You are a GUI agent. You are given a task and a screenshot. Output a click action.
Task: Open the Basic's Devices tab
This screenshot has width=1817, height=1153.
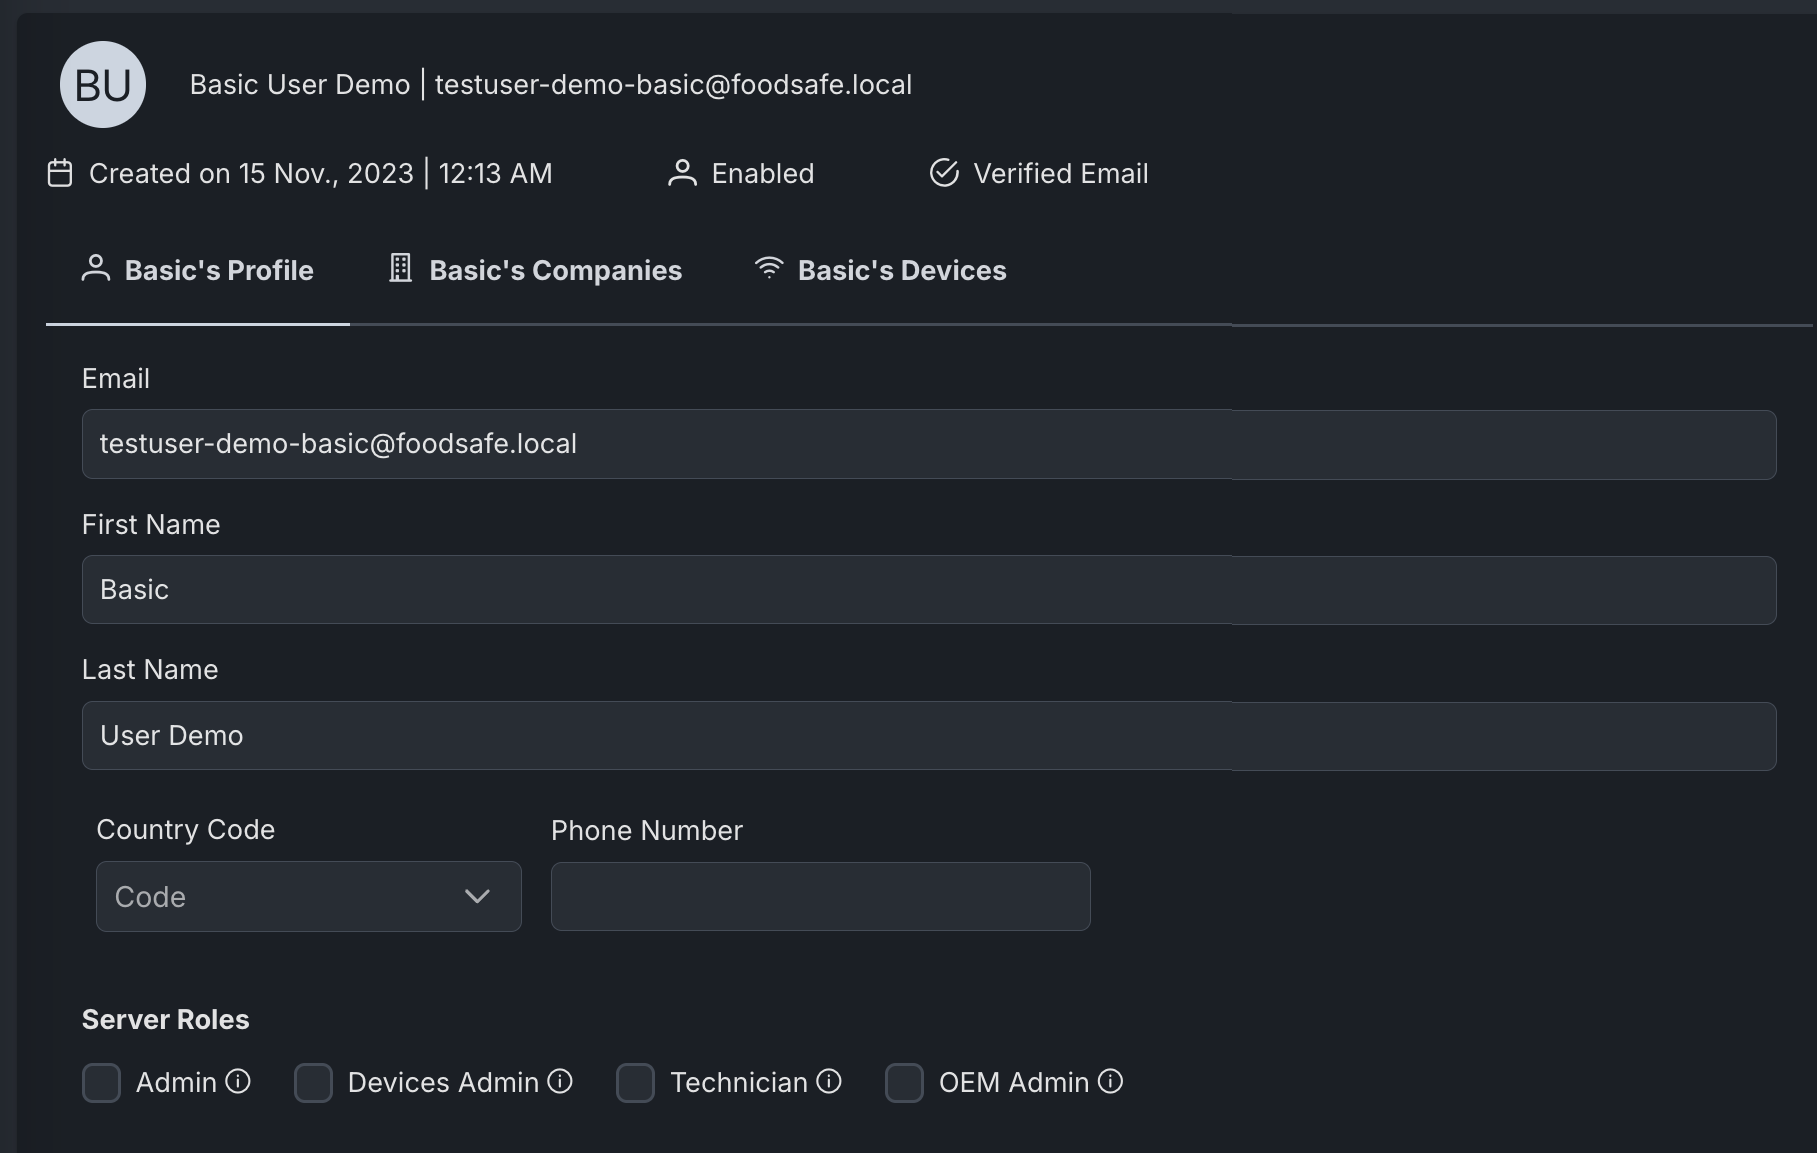point(901,269)
